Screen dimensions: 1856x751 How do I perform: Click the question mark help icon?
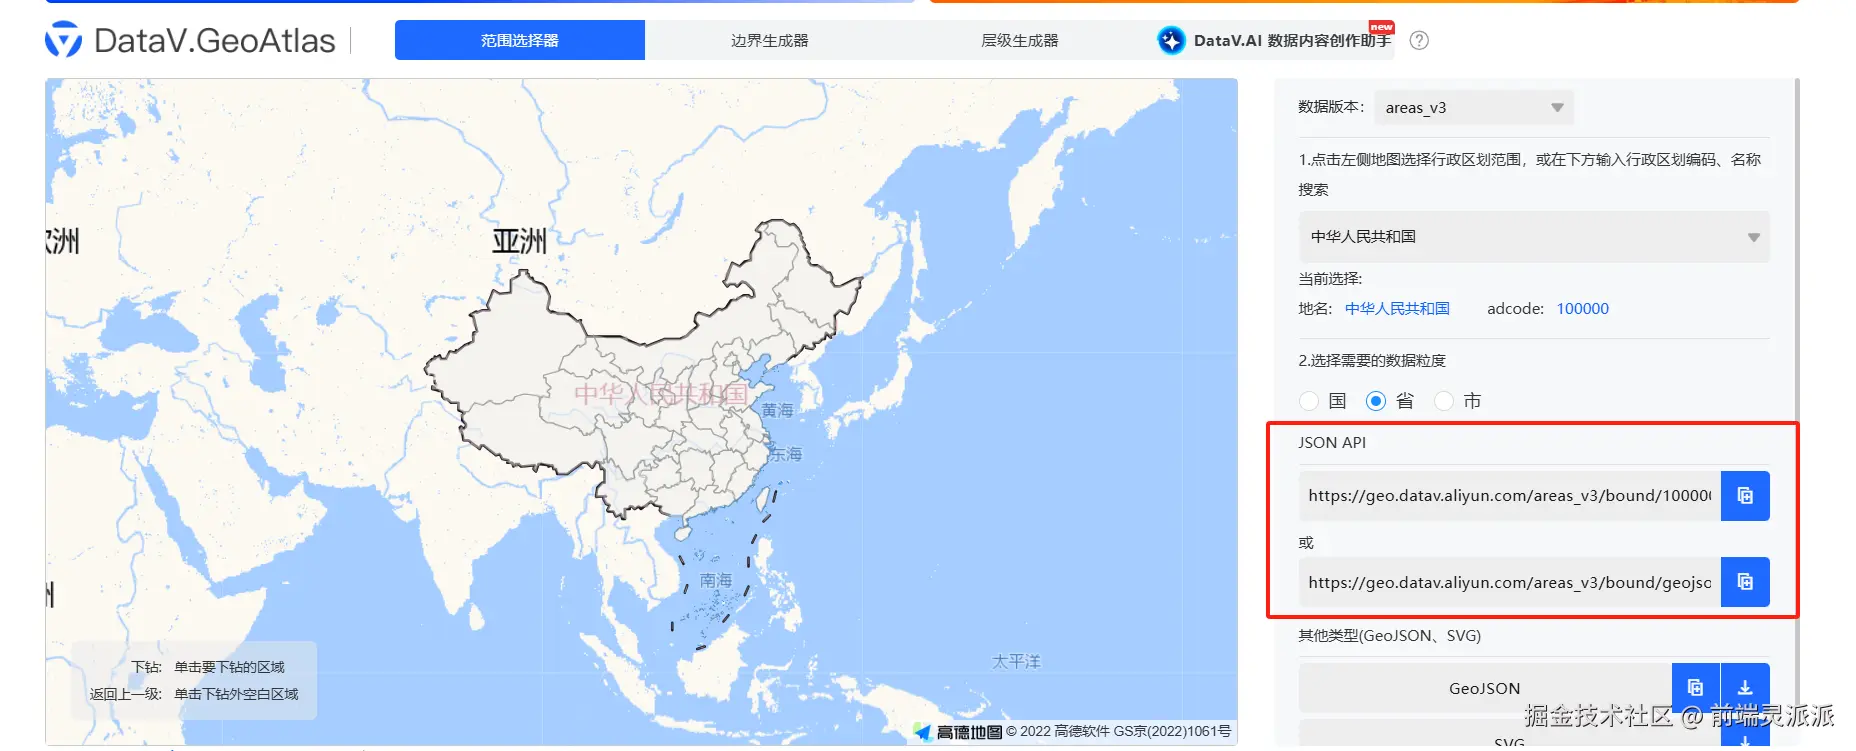(x=1419, y=40)
